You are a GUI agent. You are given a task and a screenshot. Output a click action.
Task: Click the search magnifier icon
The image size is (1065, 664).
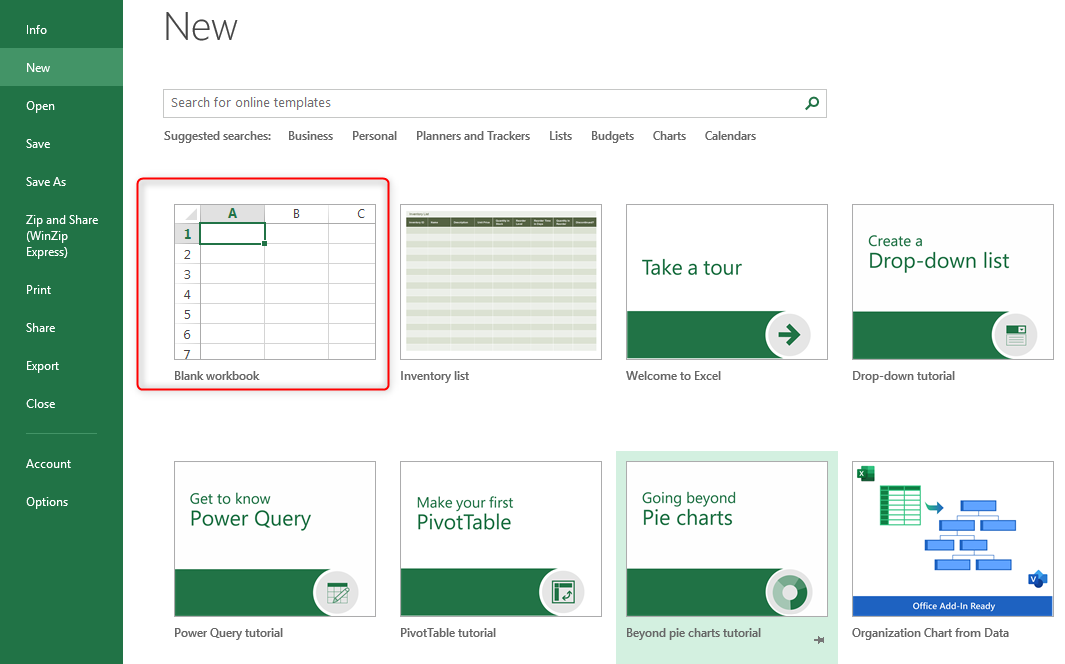(812, 103)
